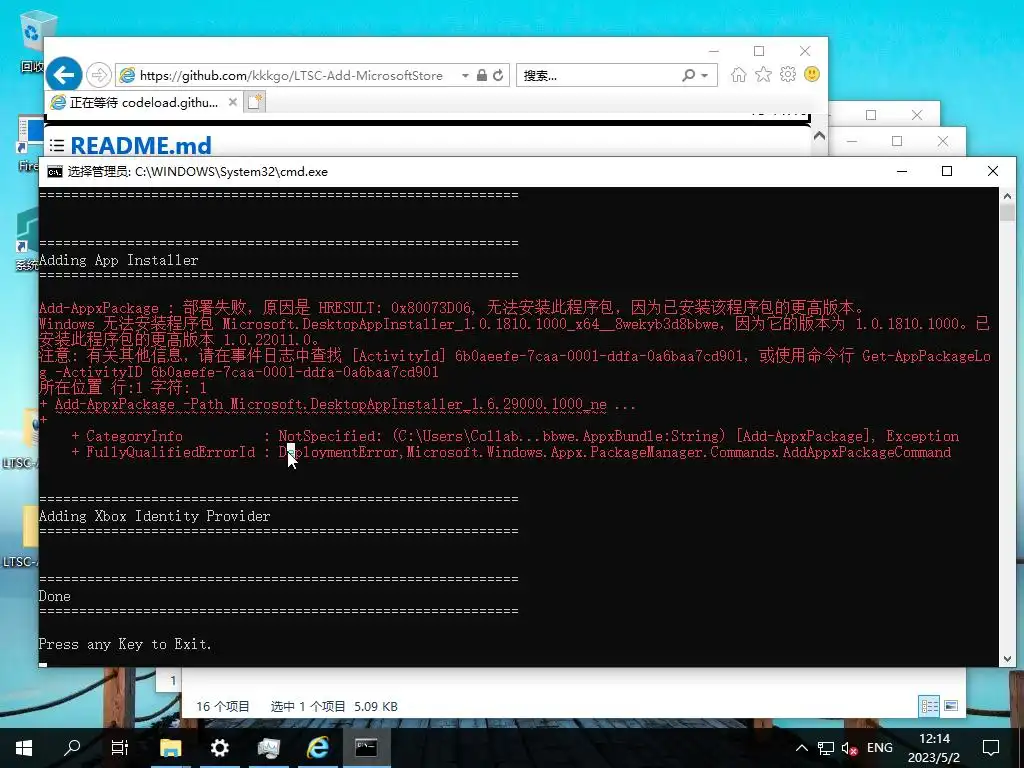Go back in Internet Explorer
This screenshot has height=768, width=1024.
(64, 75)
